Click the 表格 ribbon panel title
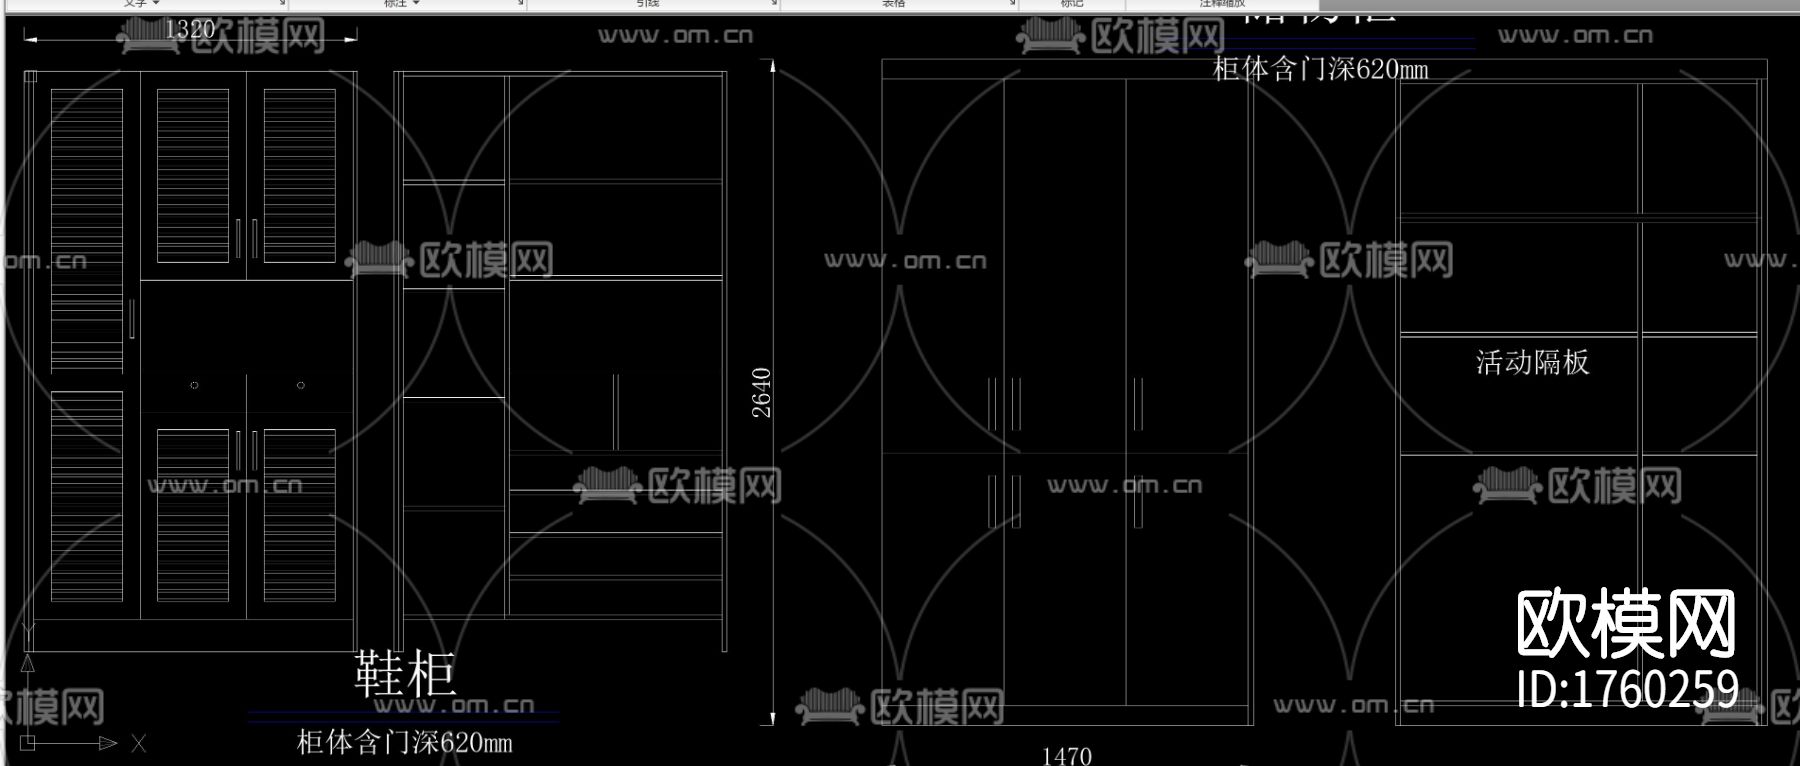 894,4
